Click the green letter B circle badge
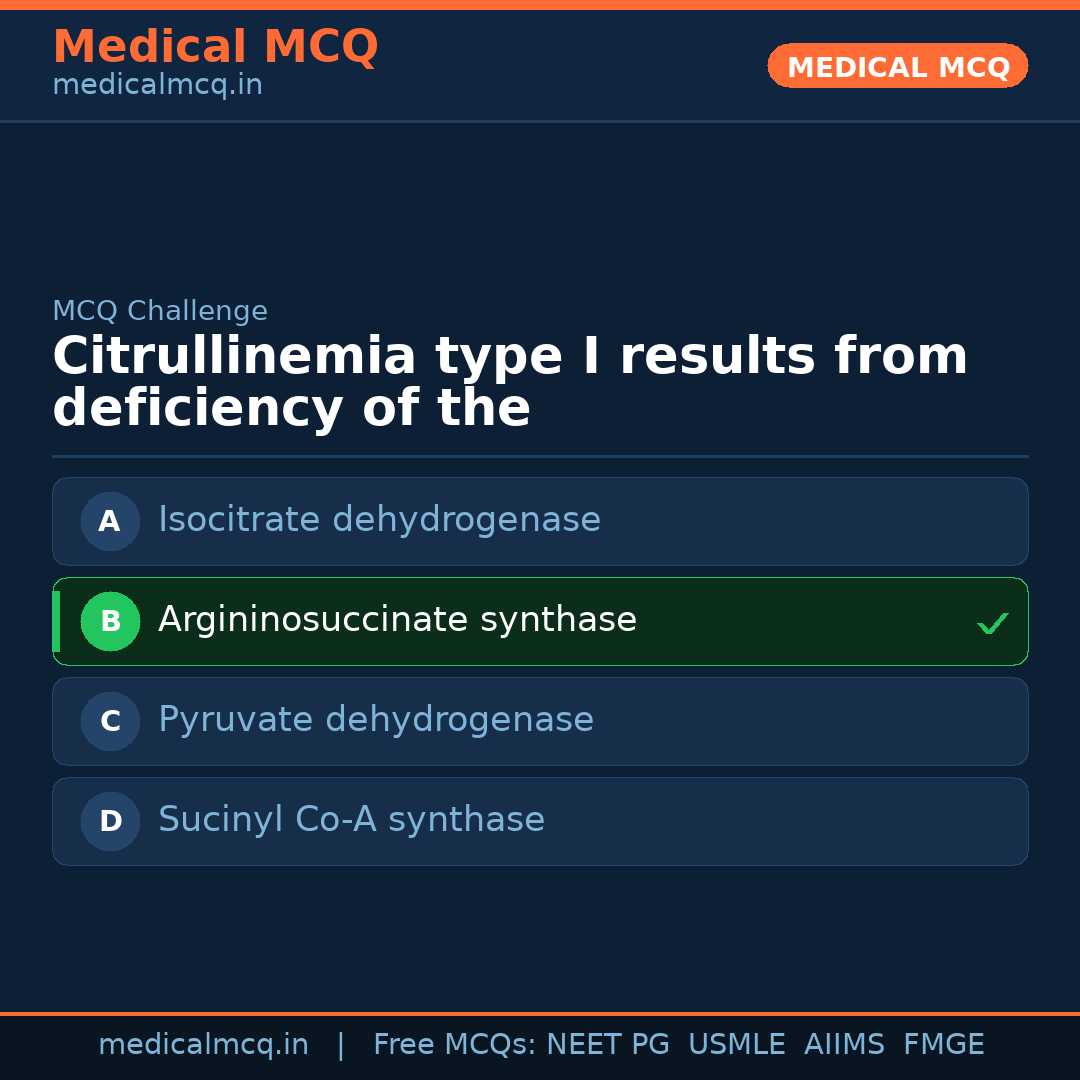This screenshot has width=1080, height=1080. coord(110,621)
